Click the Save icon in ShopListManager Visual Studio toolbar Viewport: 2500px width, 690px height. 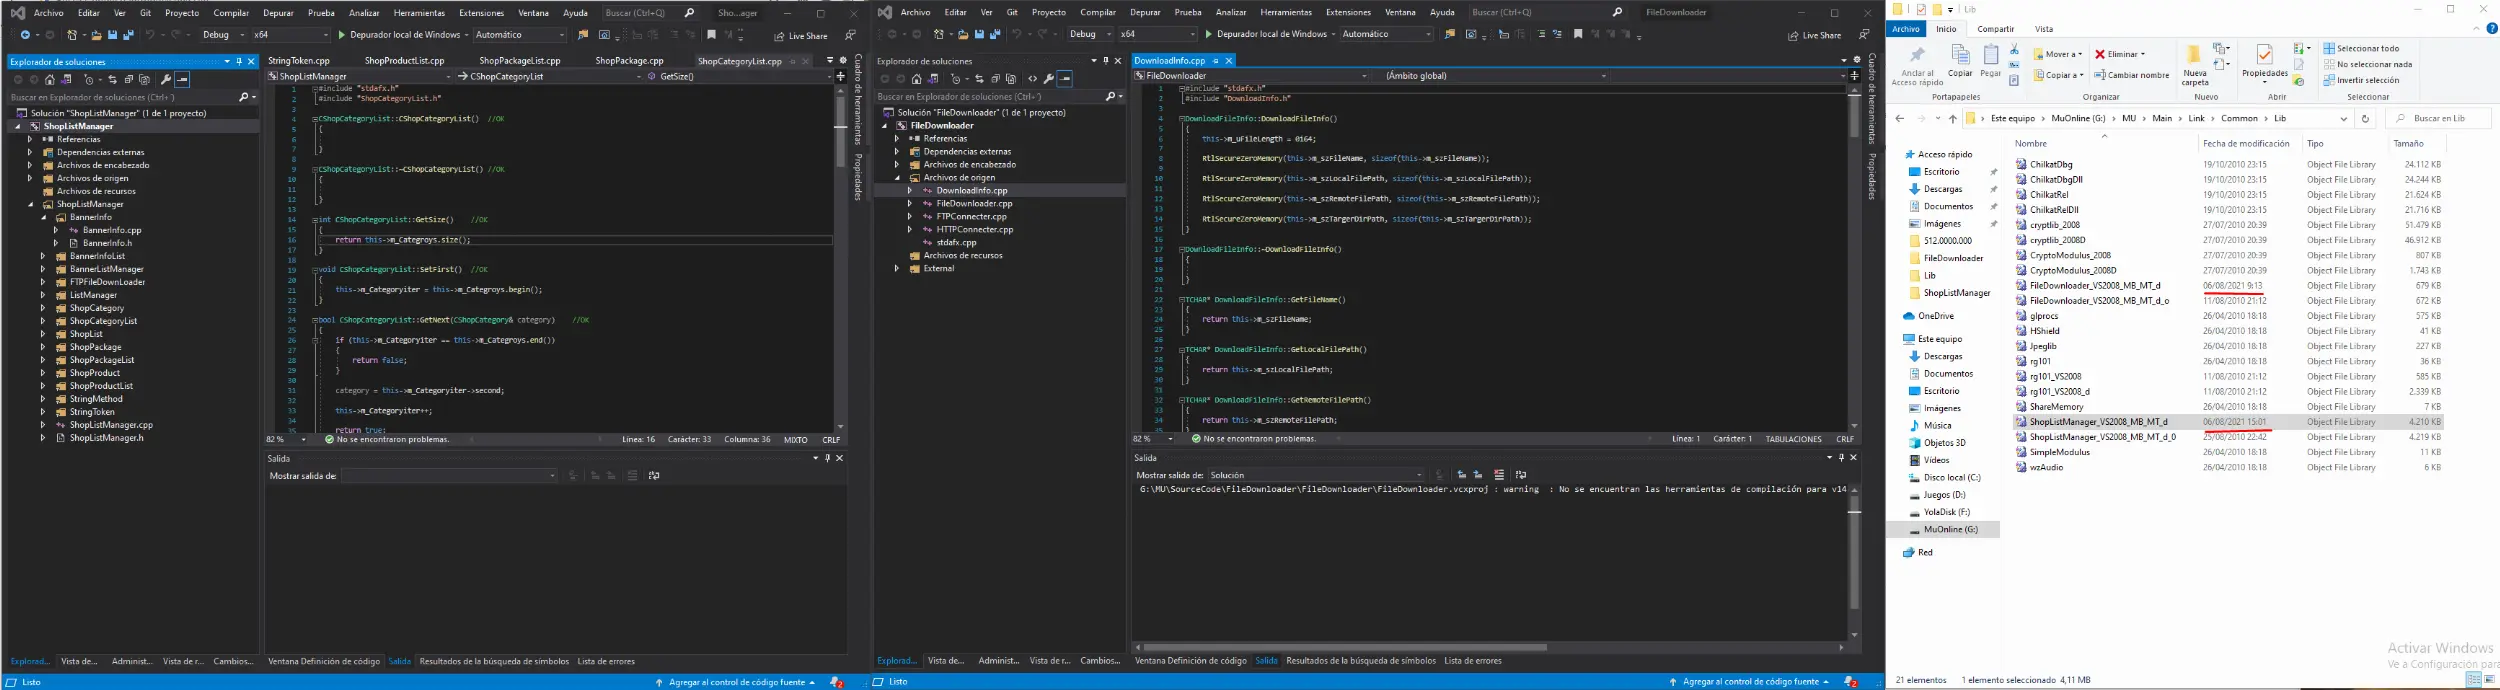[x=113, y=35]
